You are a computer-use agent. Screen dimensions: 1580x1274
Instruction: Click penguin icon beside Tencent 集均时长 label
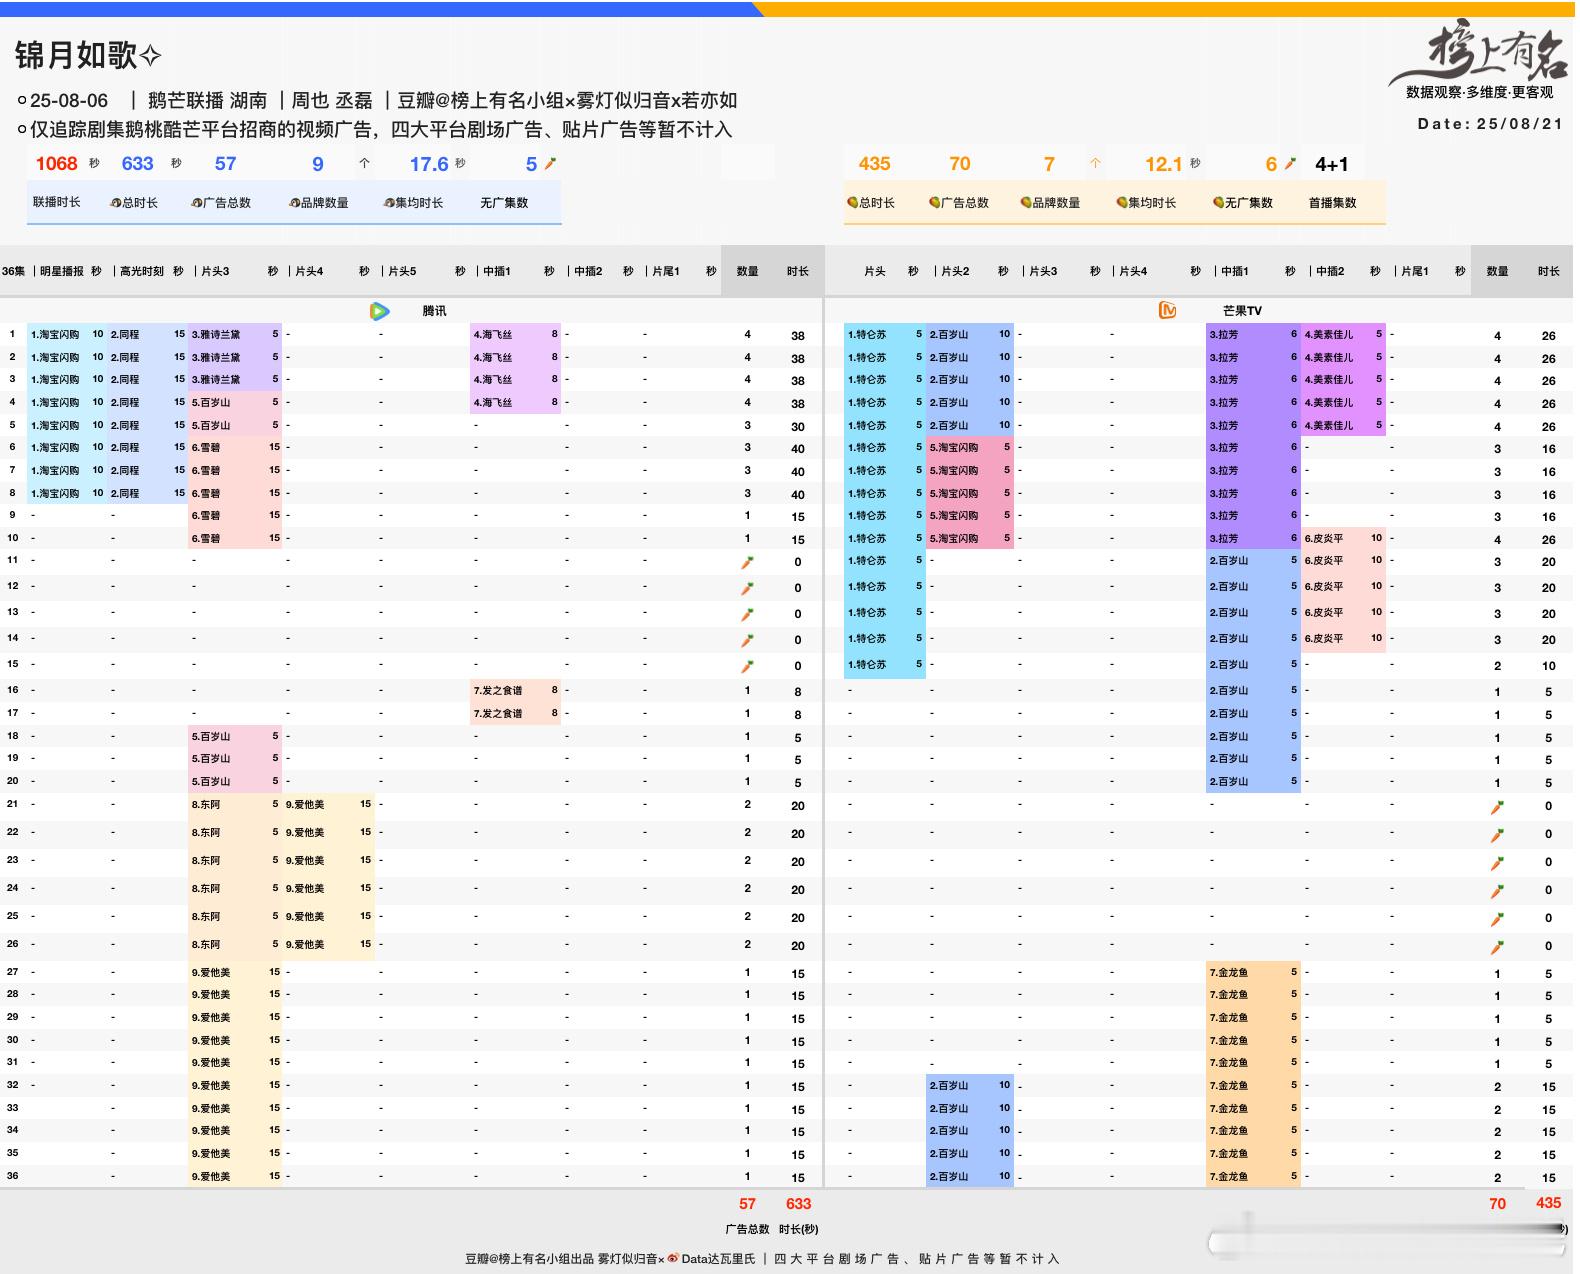click(x=389, y=203)
